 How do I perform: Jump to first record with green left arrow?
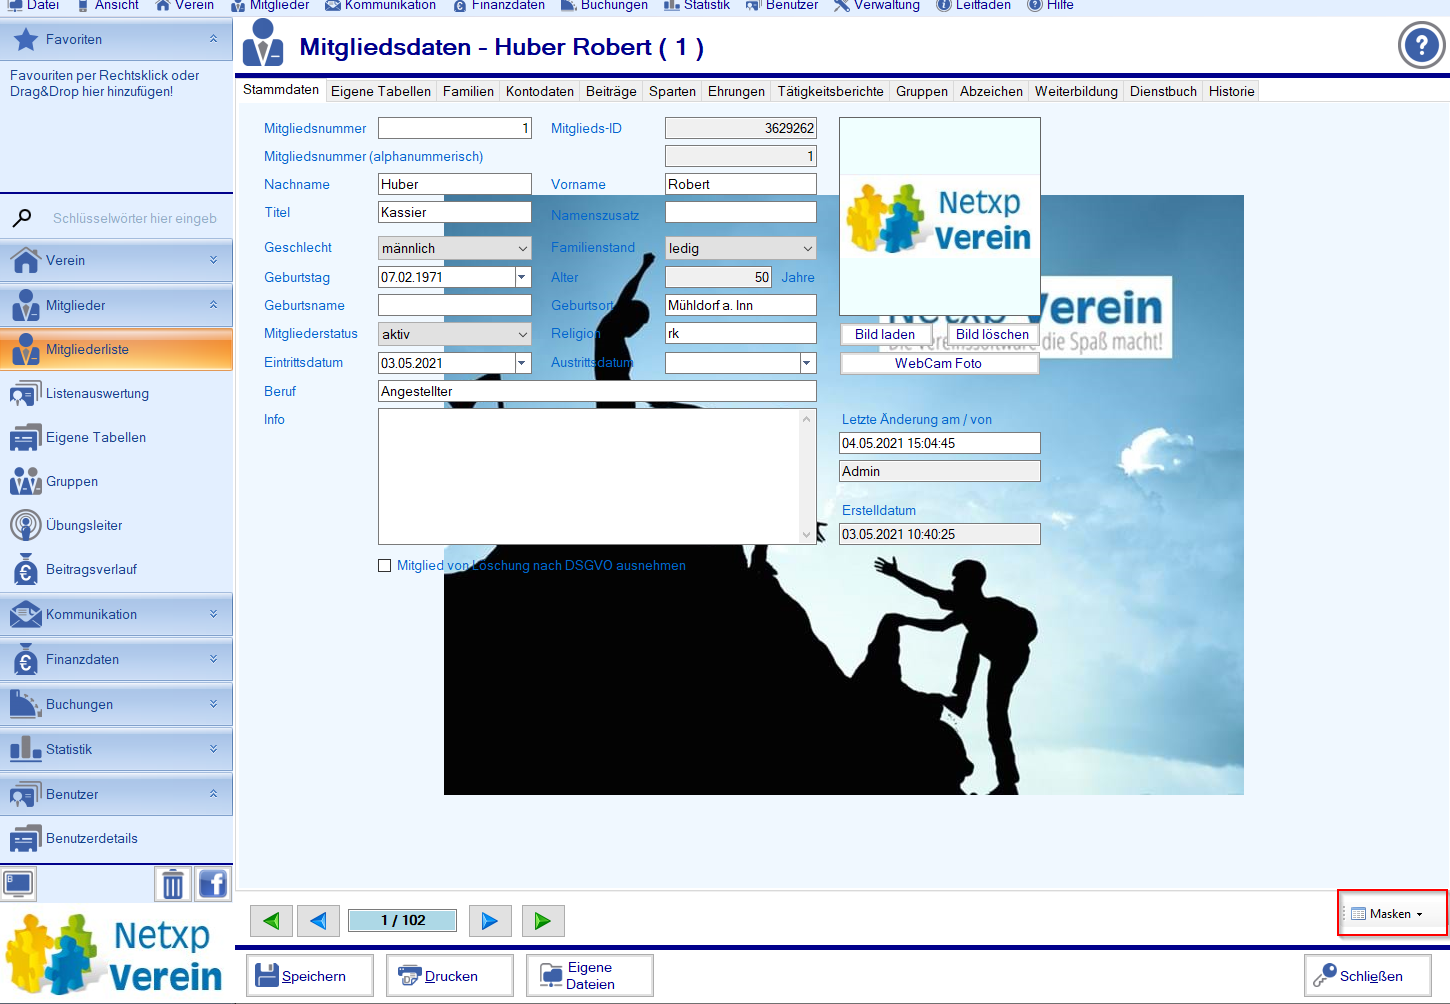click(271, 921)
